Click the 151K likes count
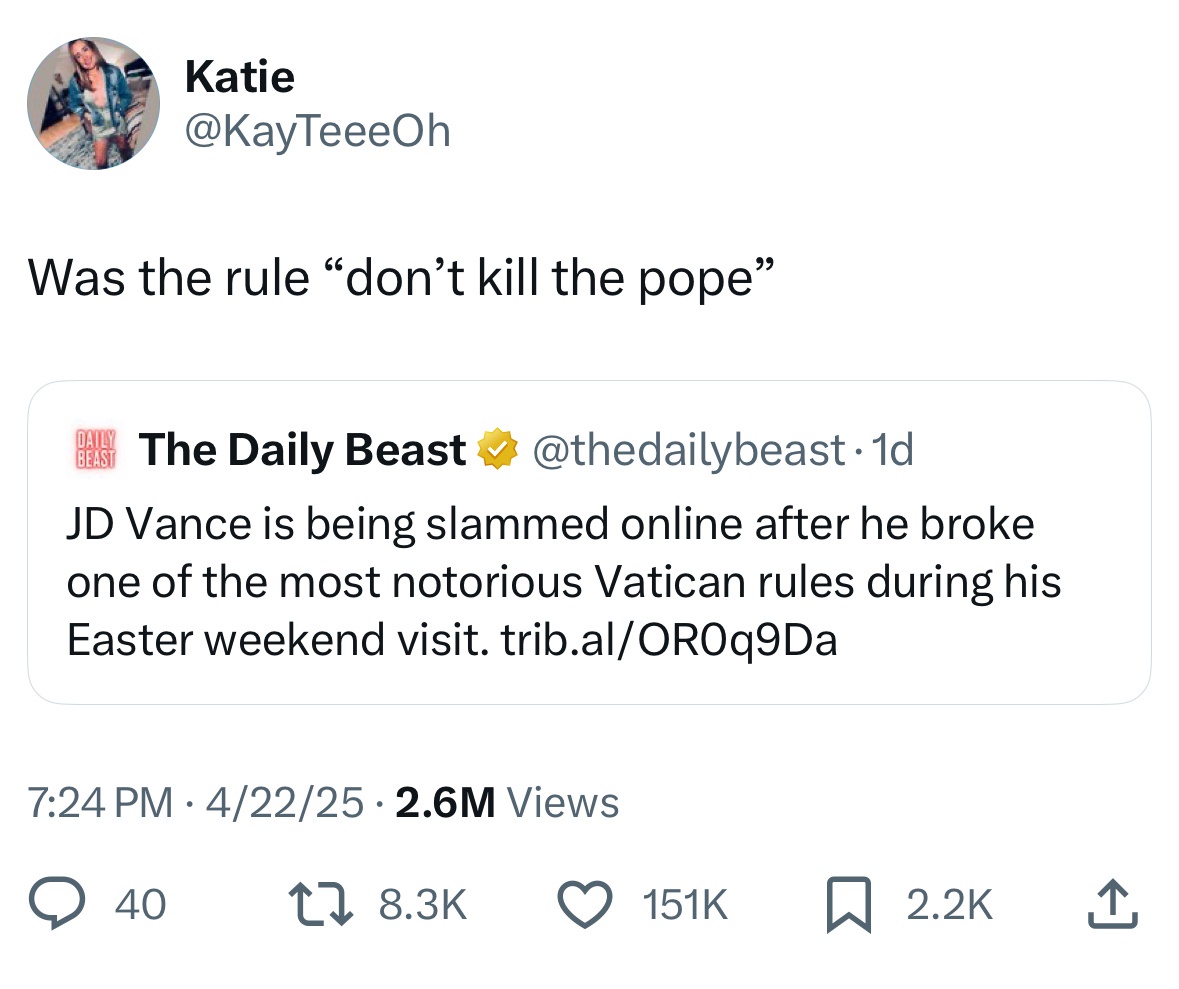 click(684, 905)
